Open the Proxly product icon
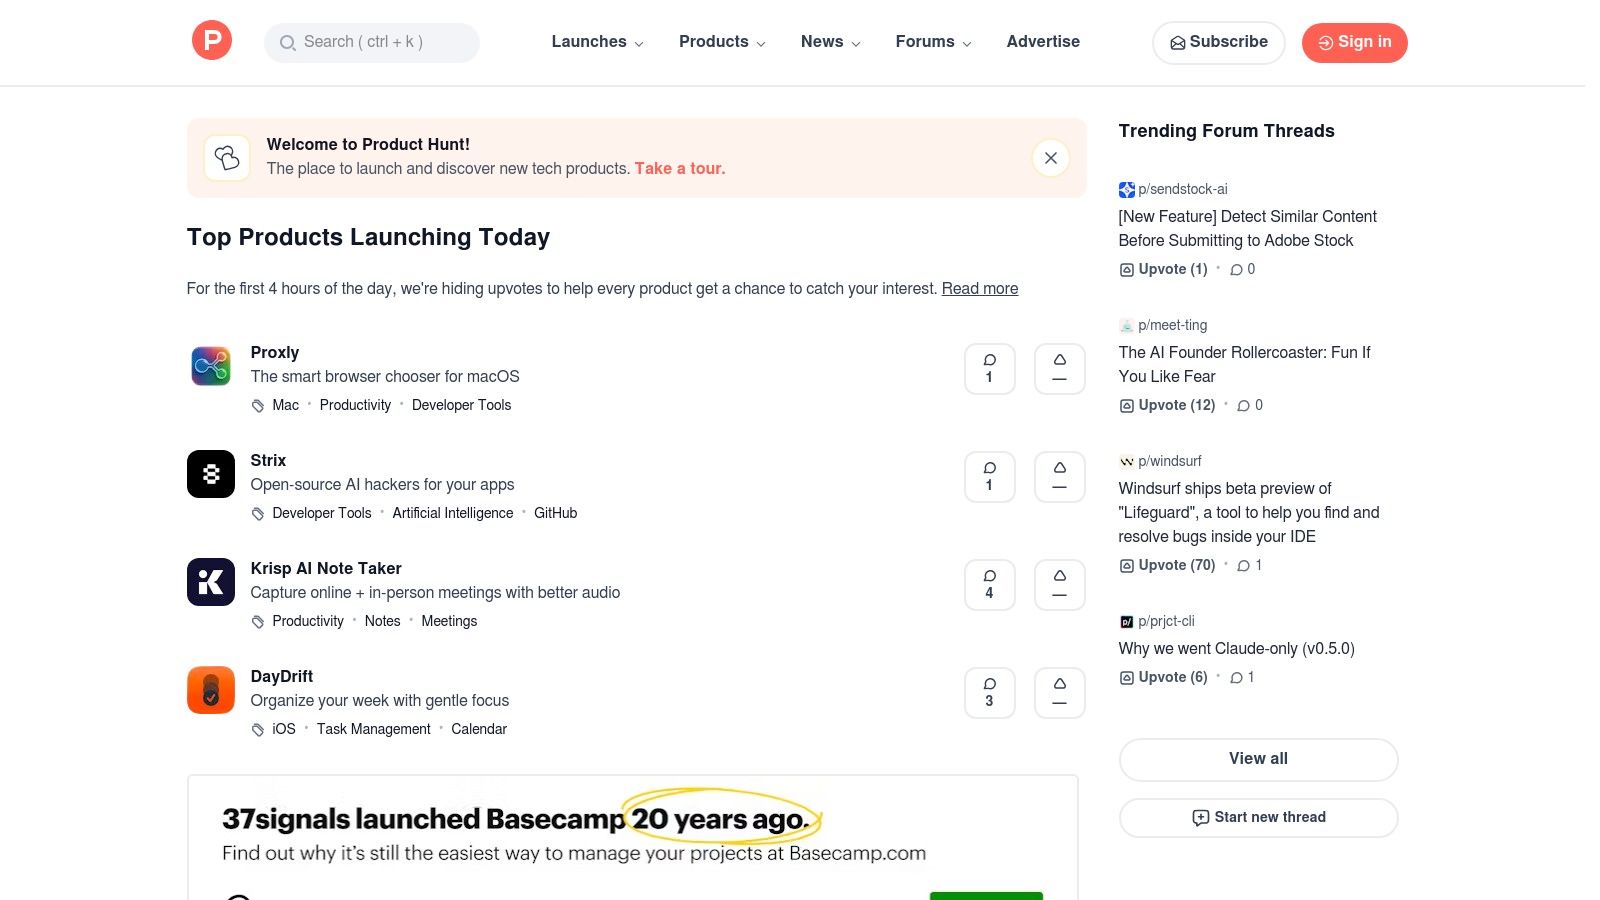This screenshot has width=1600, height=900. [211, 366]
